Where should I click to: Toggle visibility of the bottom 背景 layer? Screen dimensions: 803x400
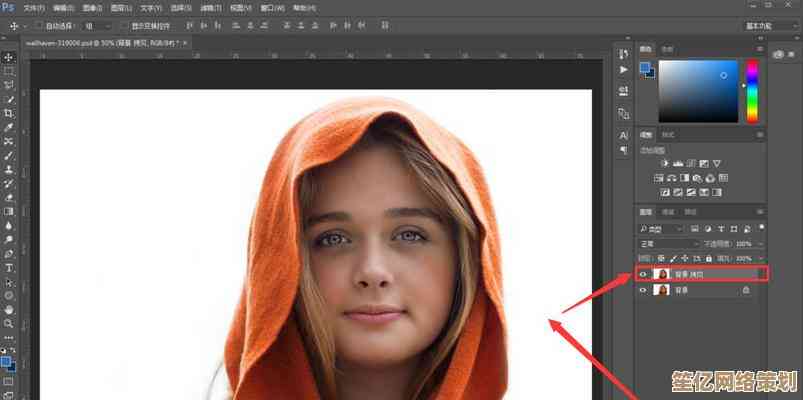point(642,290)
